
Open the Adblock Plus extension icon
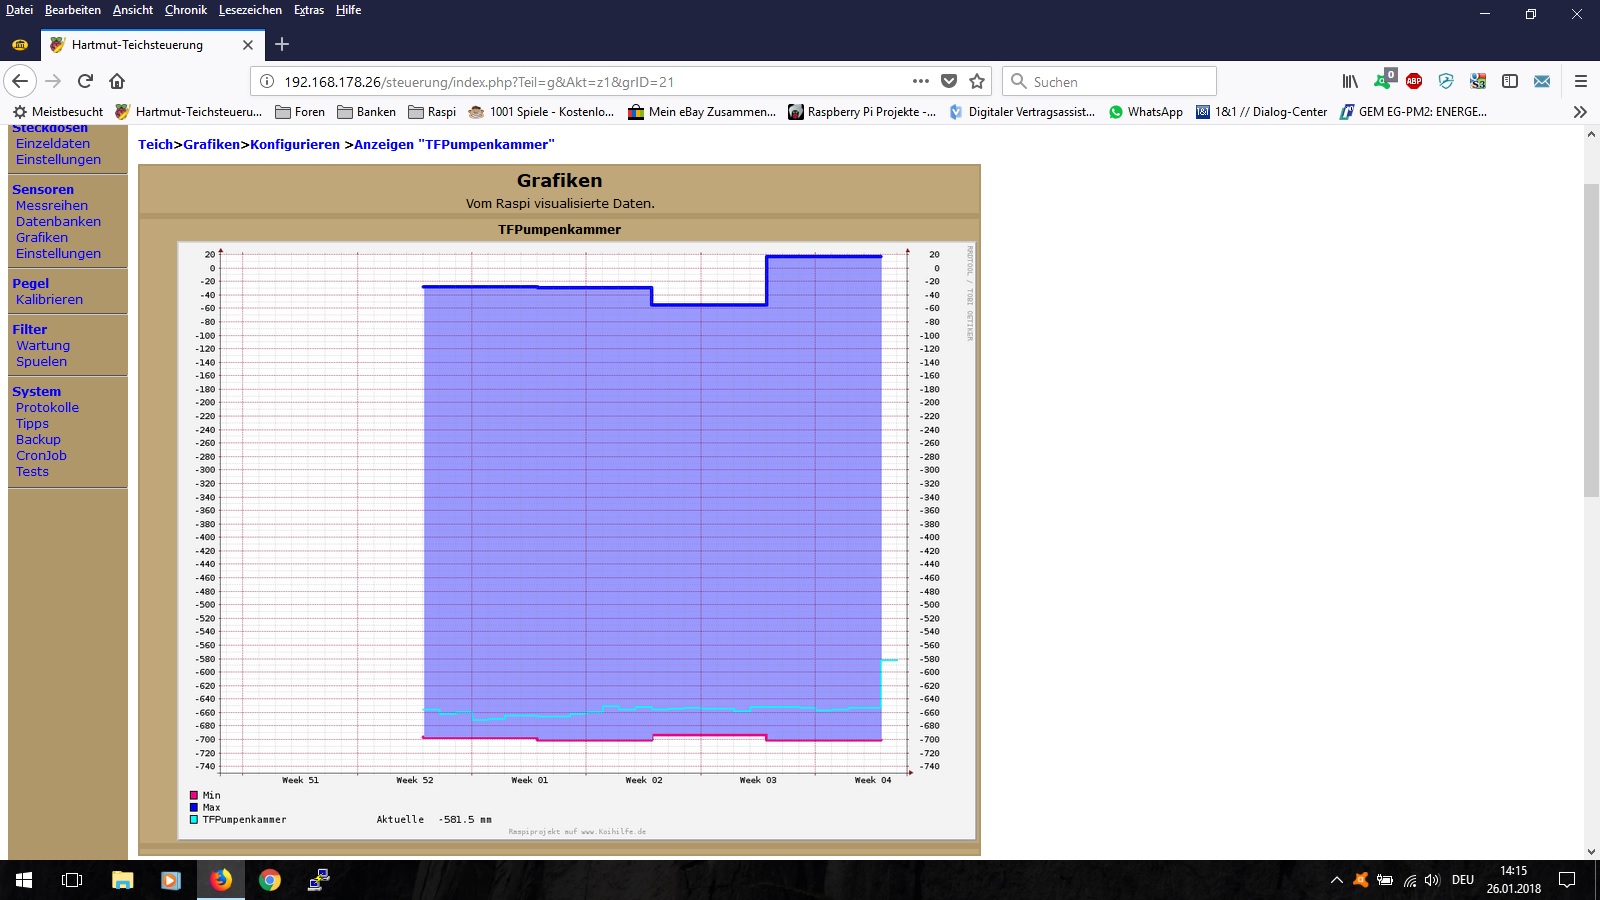coord(1414,81)
